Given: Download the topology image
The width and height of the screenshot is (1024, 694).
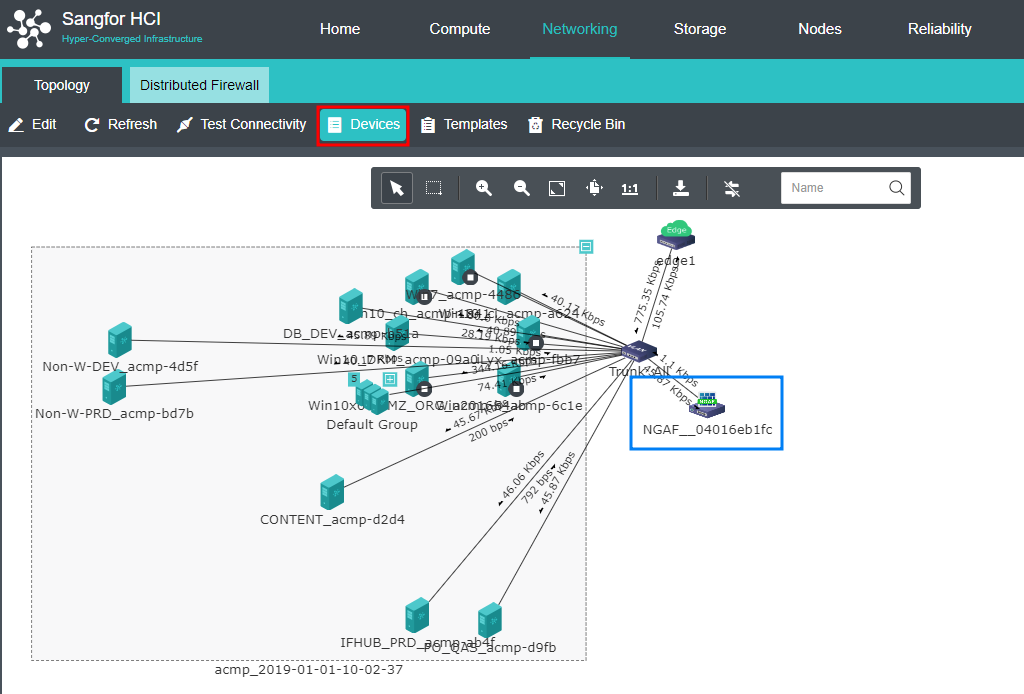Looking at the screenshot, I should 680,188.
